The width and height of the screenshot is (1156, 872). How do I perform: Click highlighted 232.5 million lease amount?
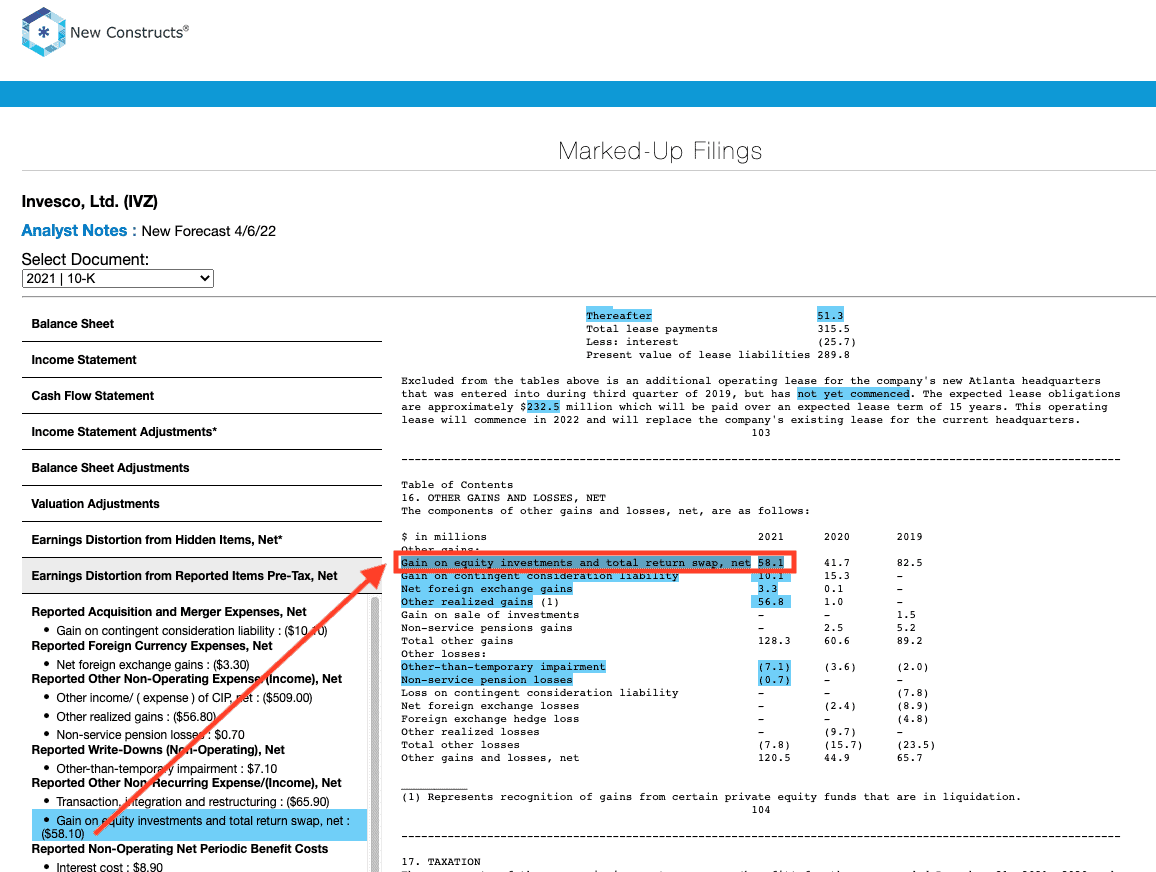pos(543,407)
